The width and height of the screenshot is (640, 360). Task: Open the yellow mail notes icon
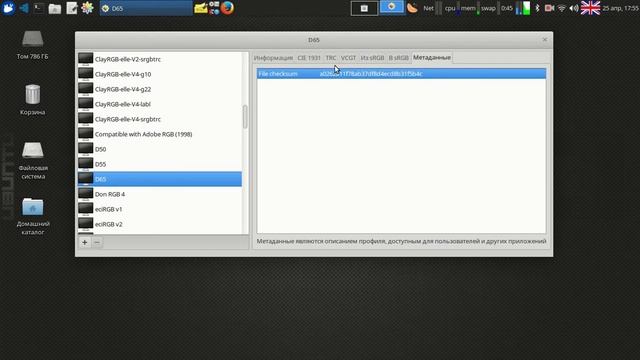(x=200, y=8)
